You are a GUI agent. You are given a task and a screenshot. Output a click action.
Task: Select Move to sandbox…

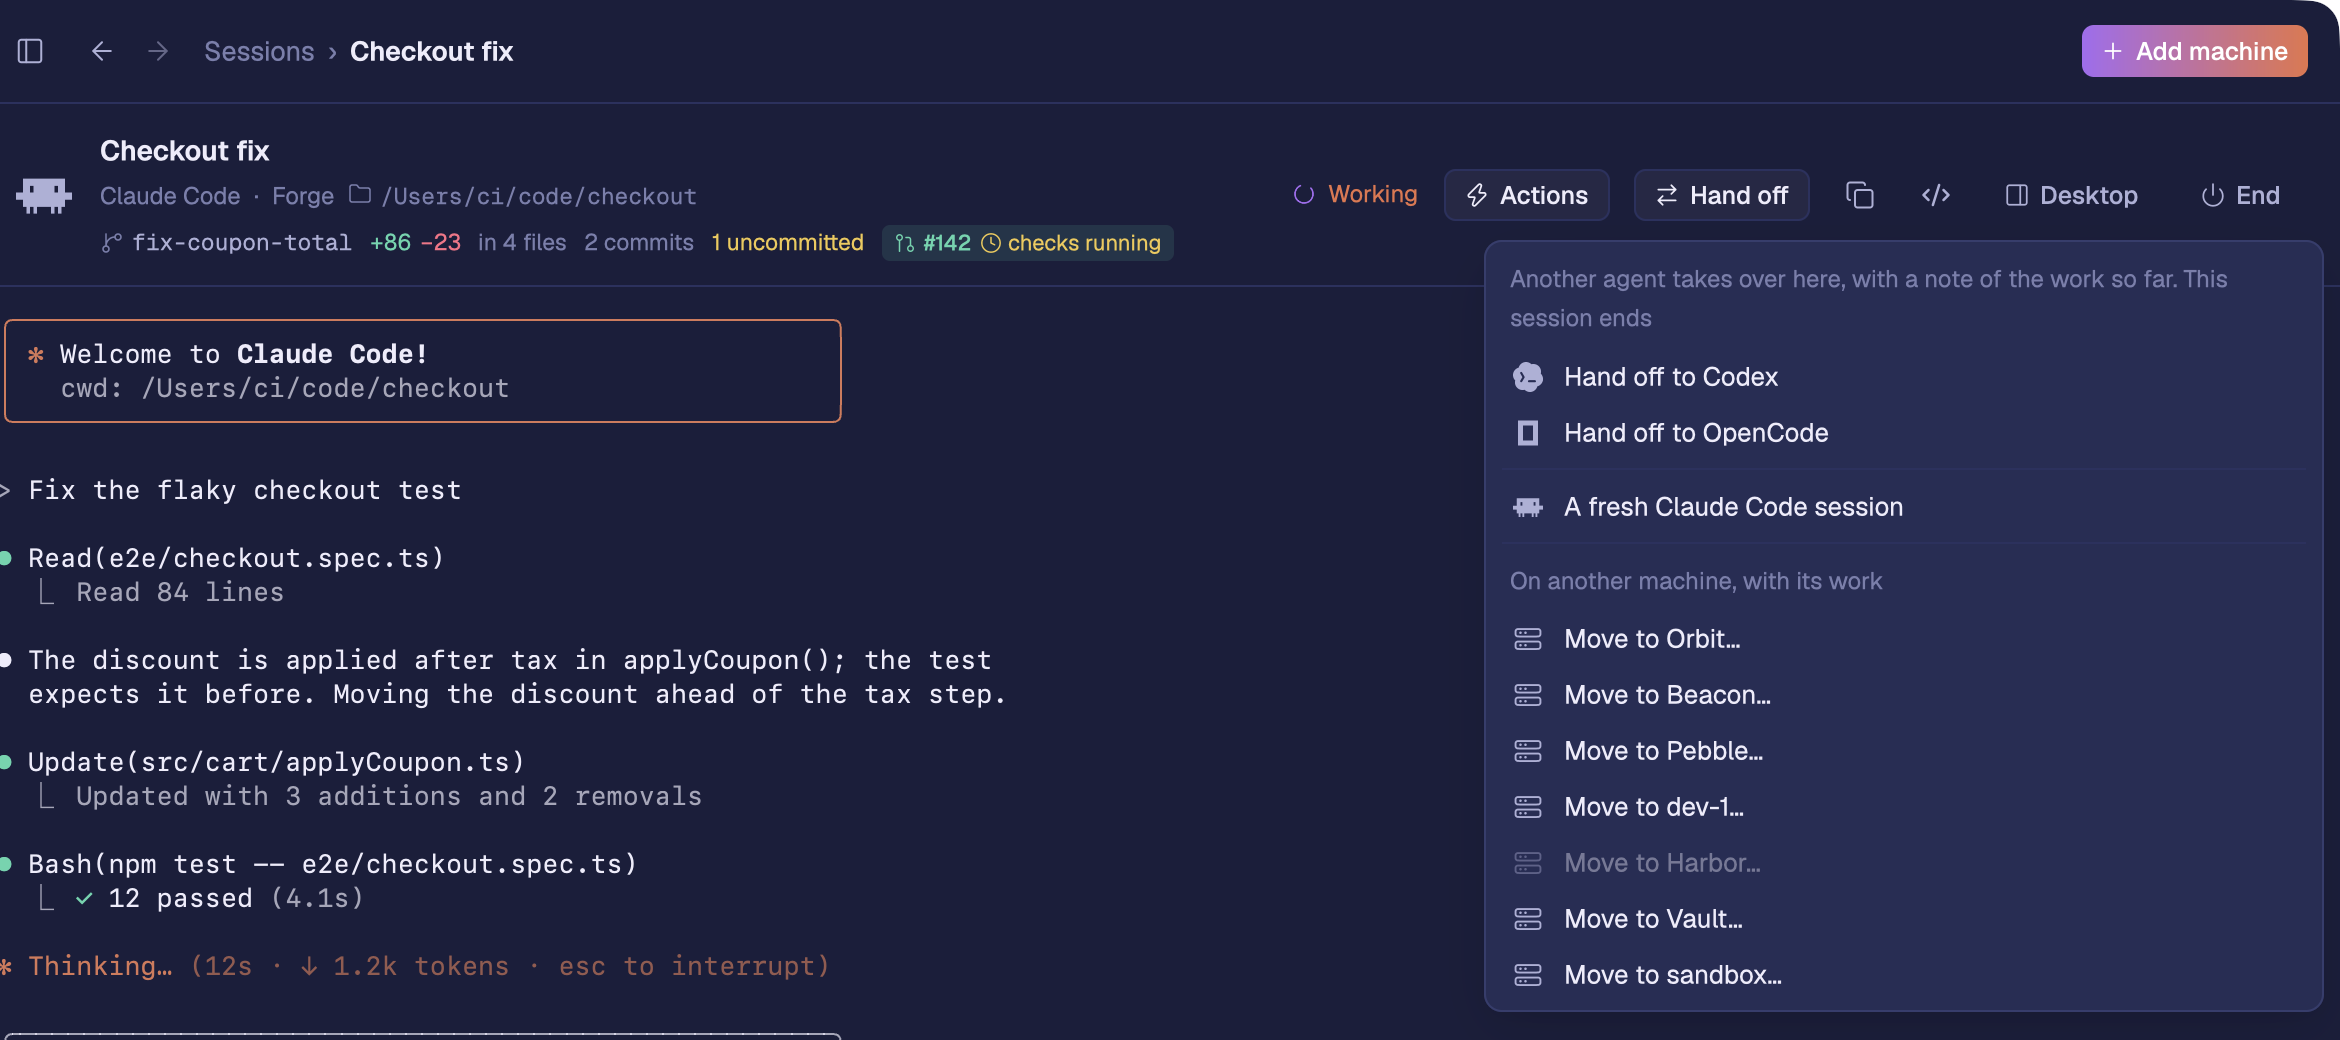[x=1904, y=975]
